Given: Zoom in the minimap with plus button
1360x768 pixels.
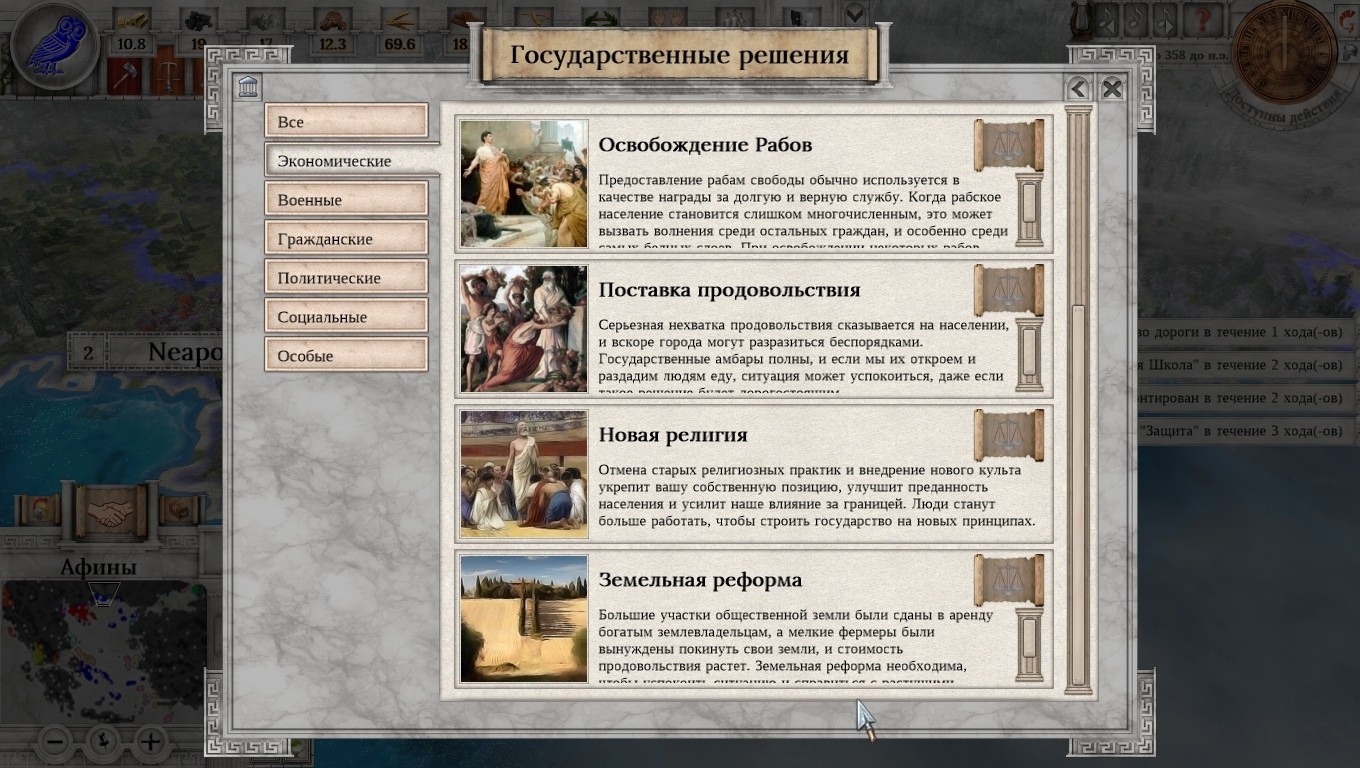Looking at the screenshot, I should 150,742.
